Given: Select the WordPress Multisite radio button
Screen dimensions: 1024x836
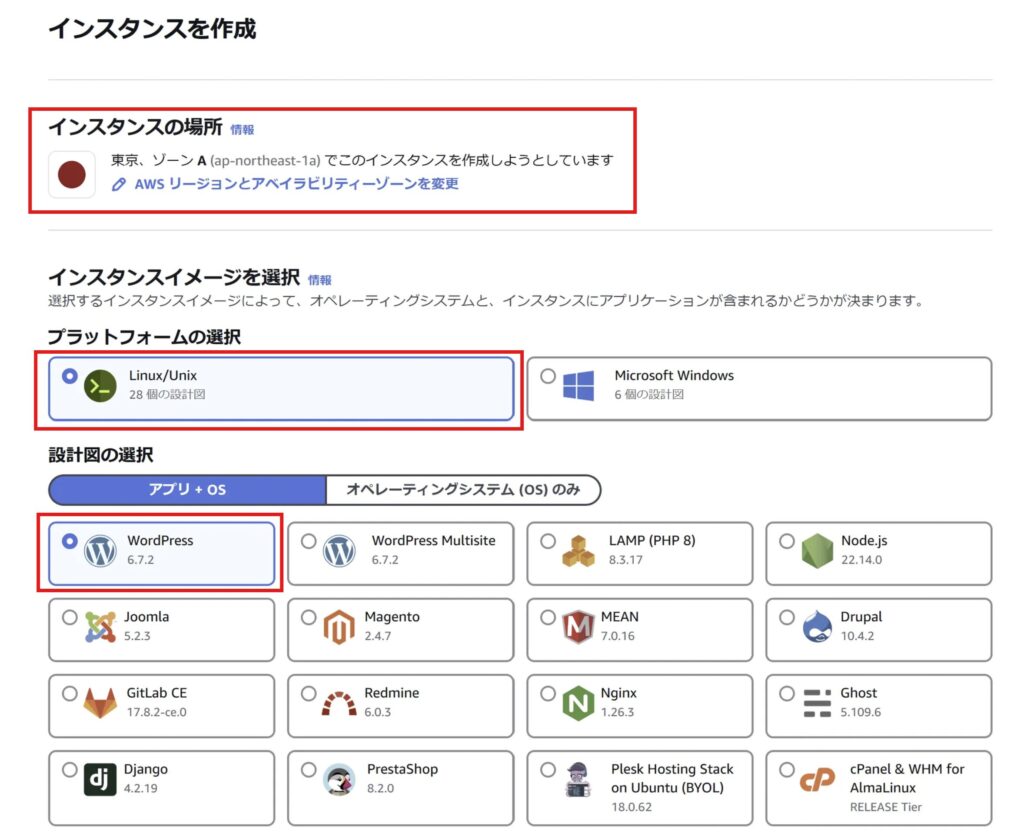Looking at the screenshot, I should [308, 541].
